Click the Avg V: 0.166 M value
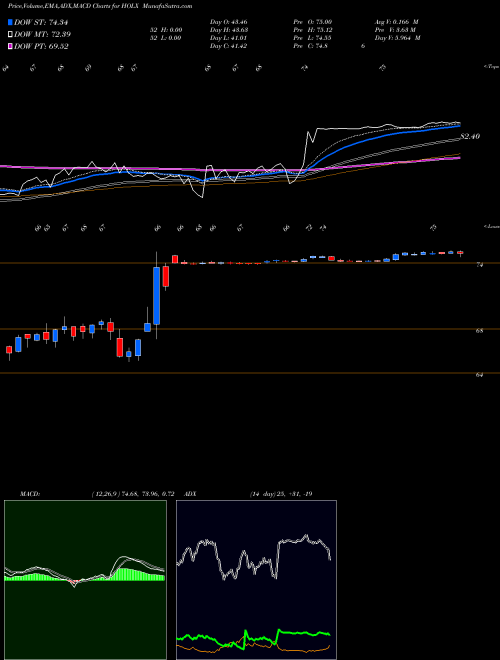This screenshot has width=500, height=660. click(x=396, y=21)
